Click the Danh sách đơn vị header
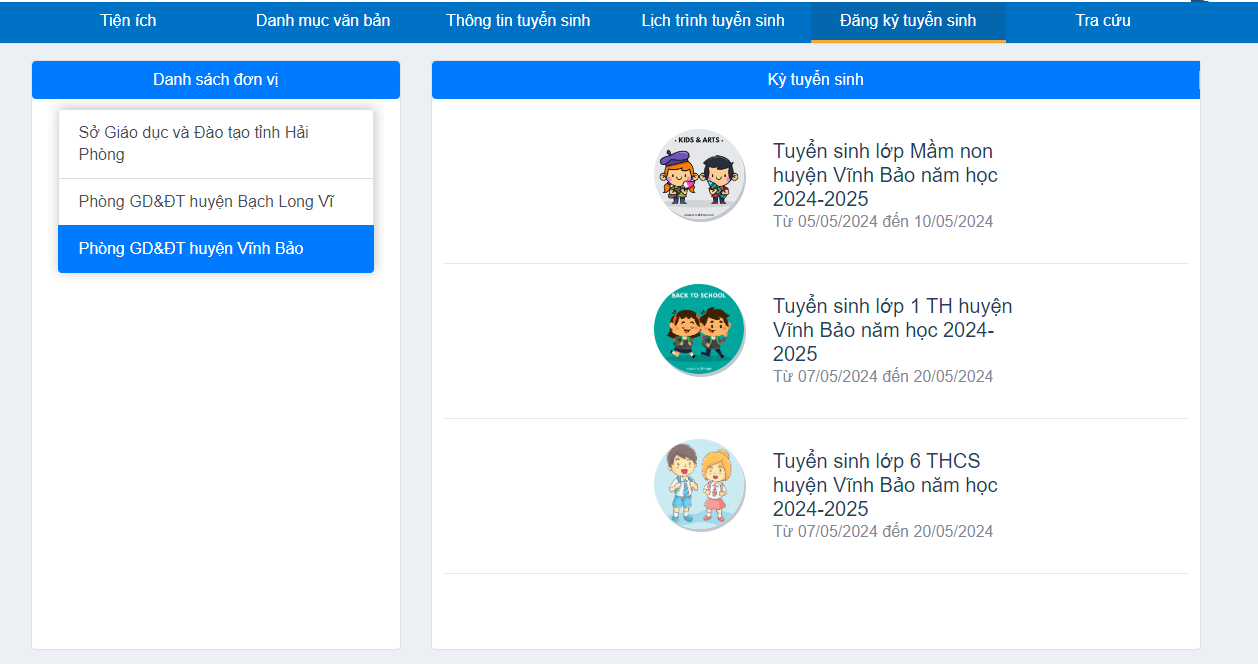1258x664 pixels. coord(215,80)
